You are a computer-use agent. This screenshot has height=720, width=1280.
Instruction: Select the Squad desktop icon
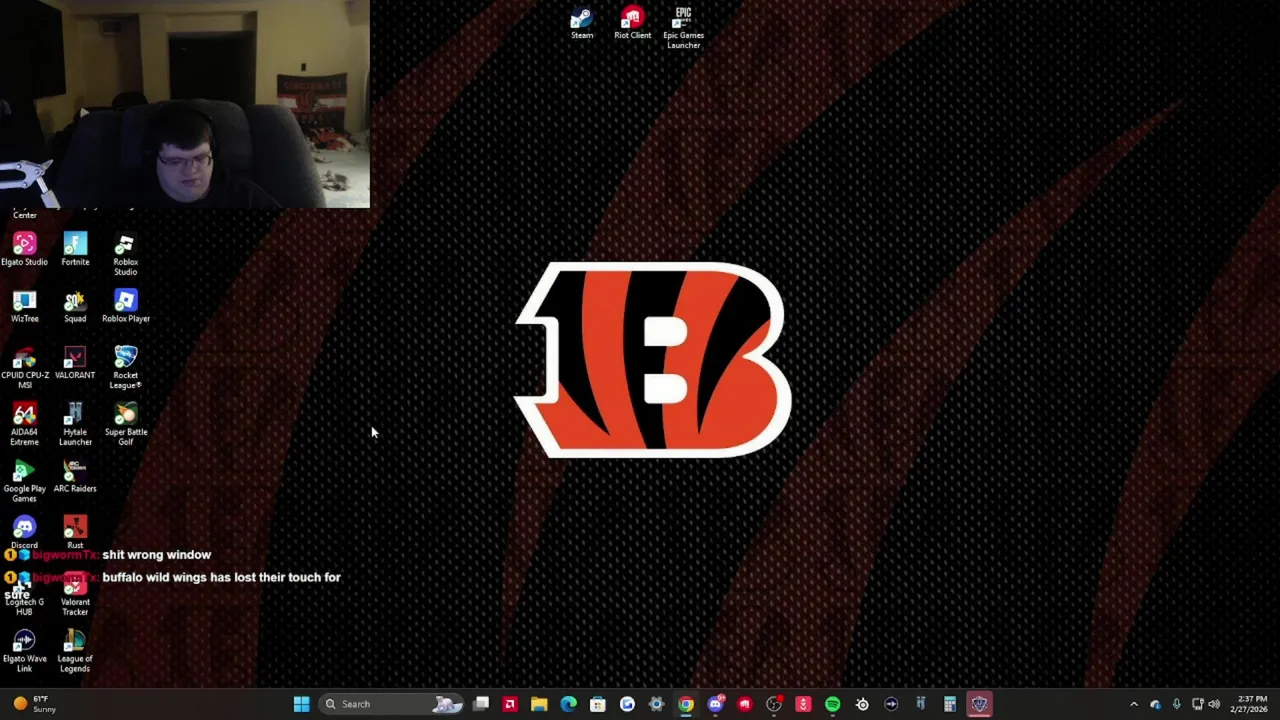pos(75,307)
